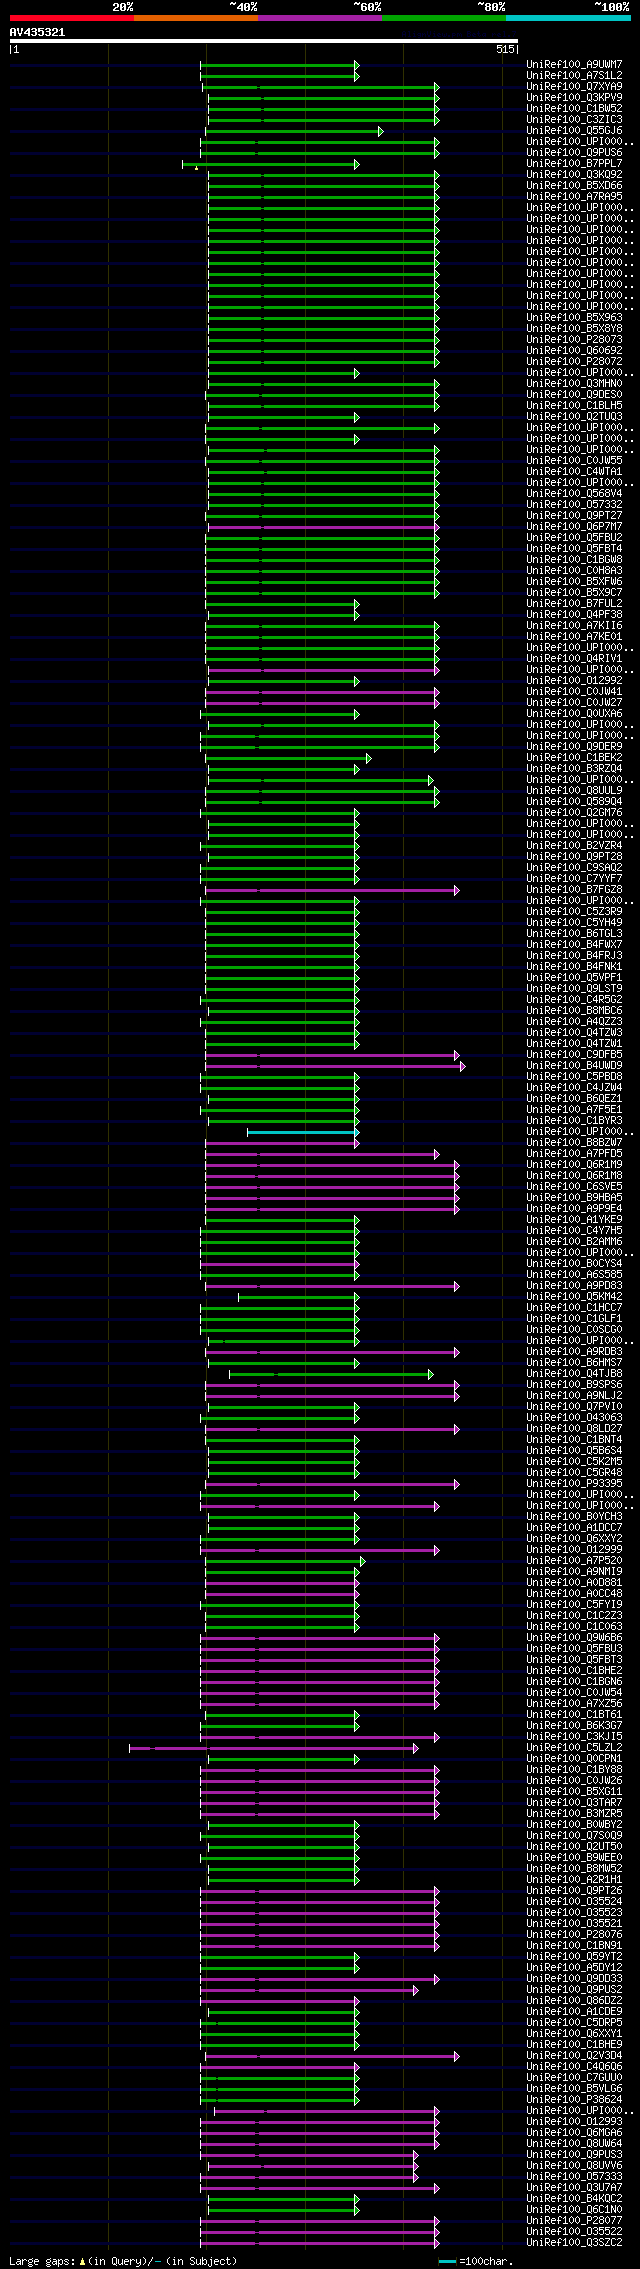Select label UniRef100_B7FGZ8

[x=574, y=890]
